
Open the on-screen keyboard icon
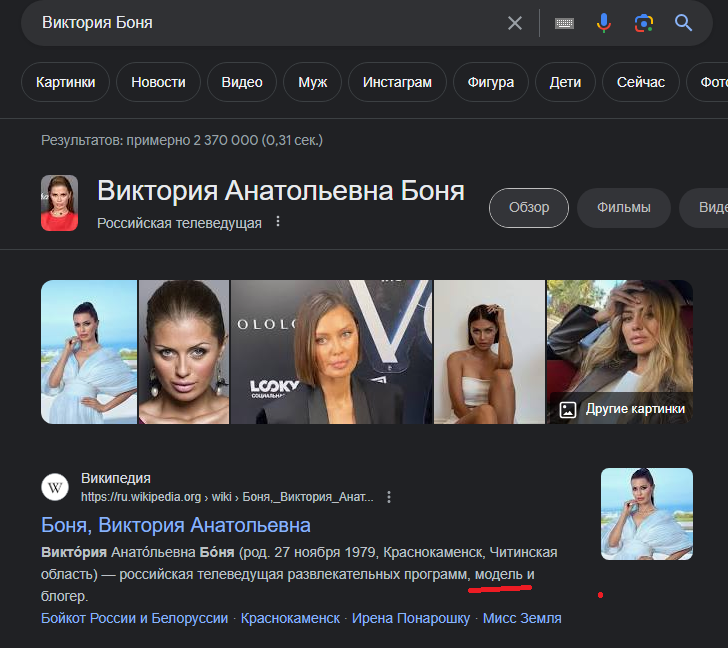[x=564, y=23]
